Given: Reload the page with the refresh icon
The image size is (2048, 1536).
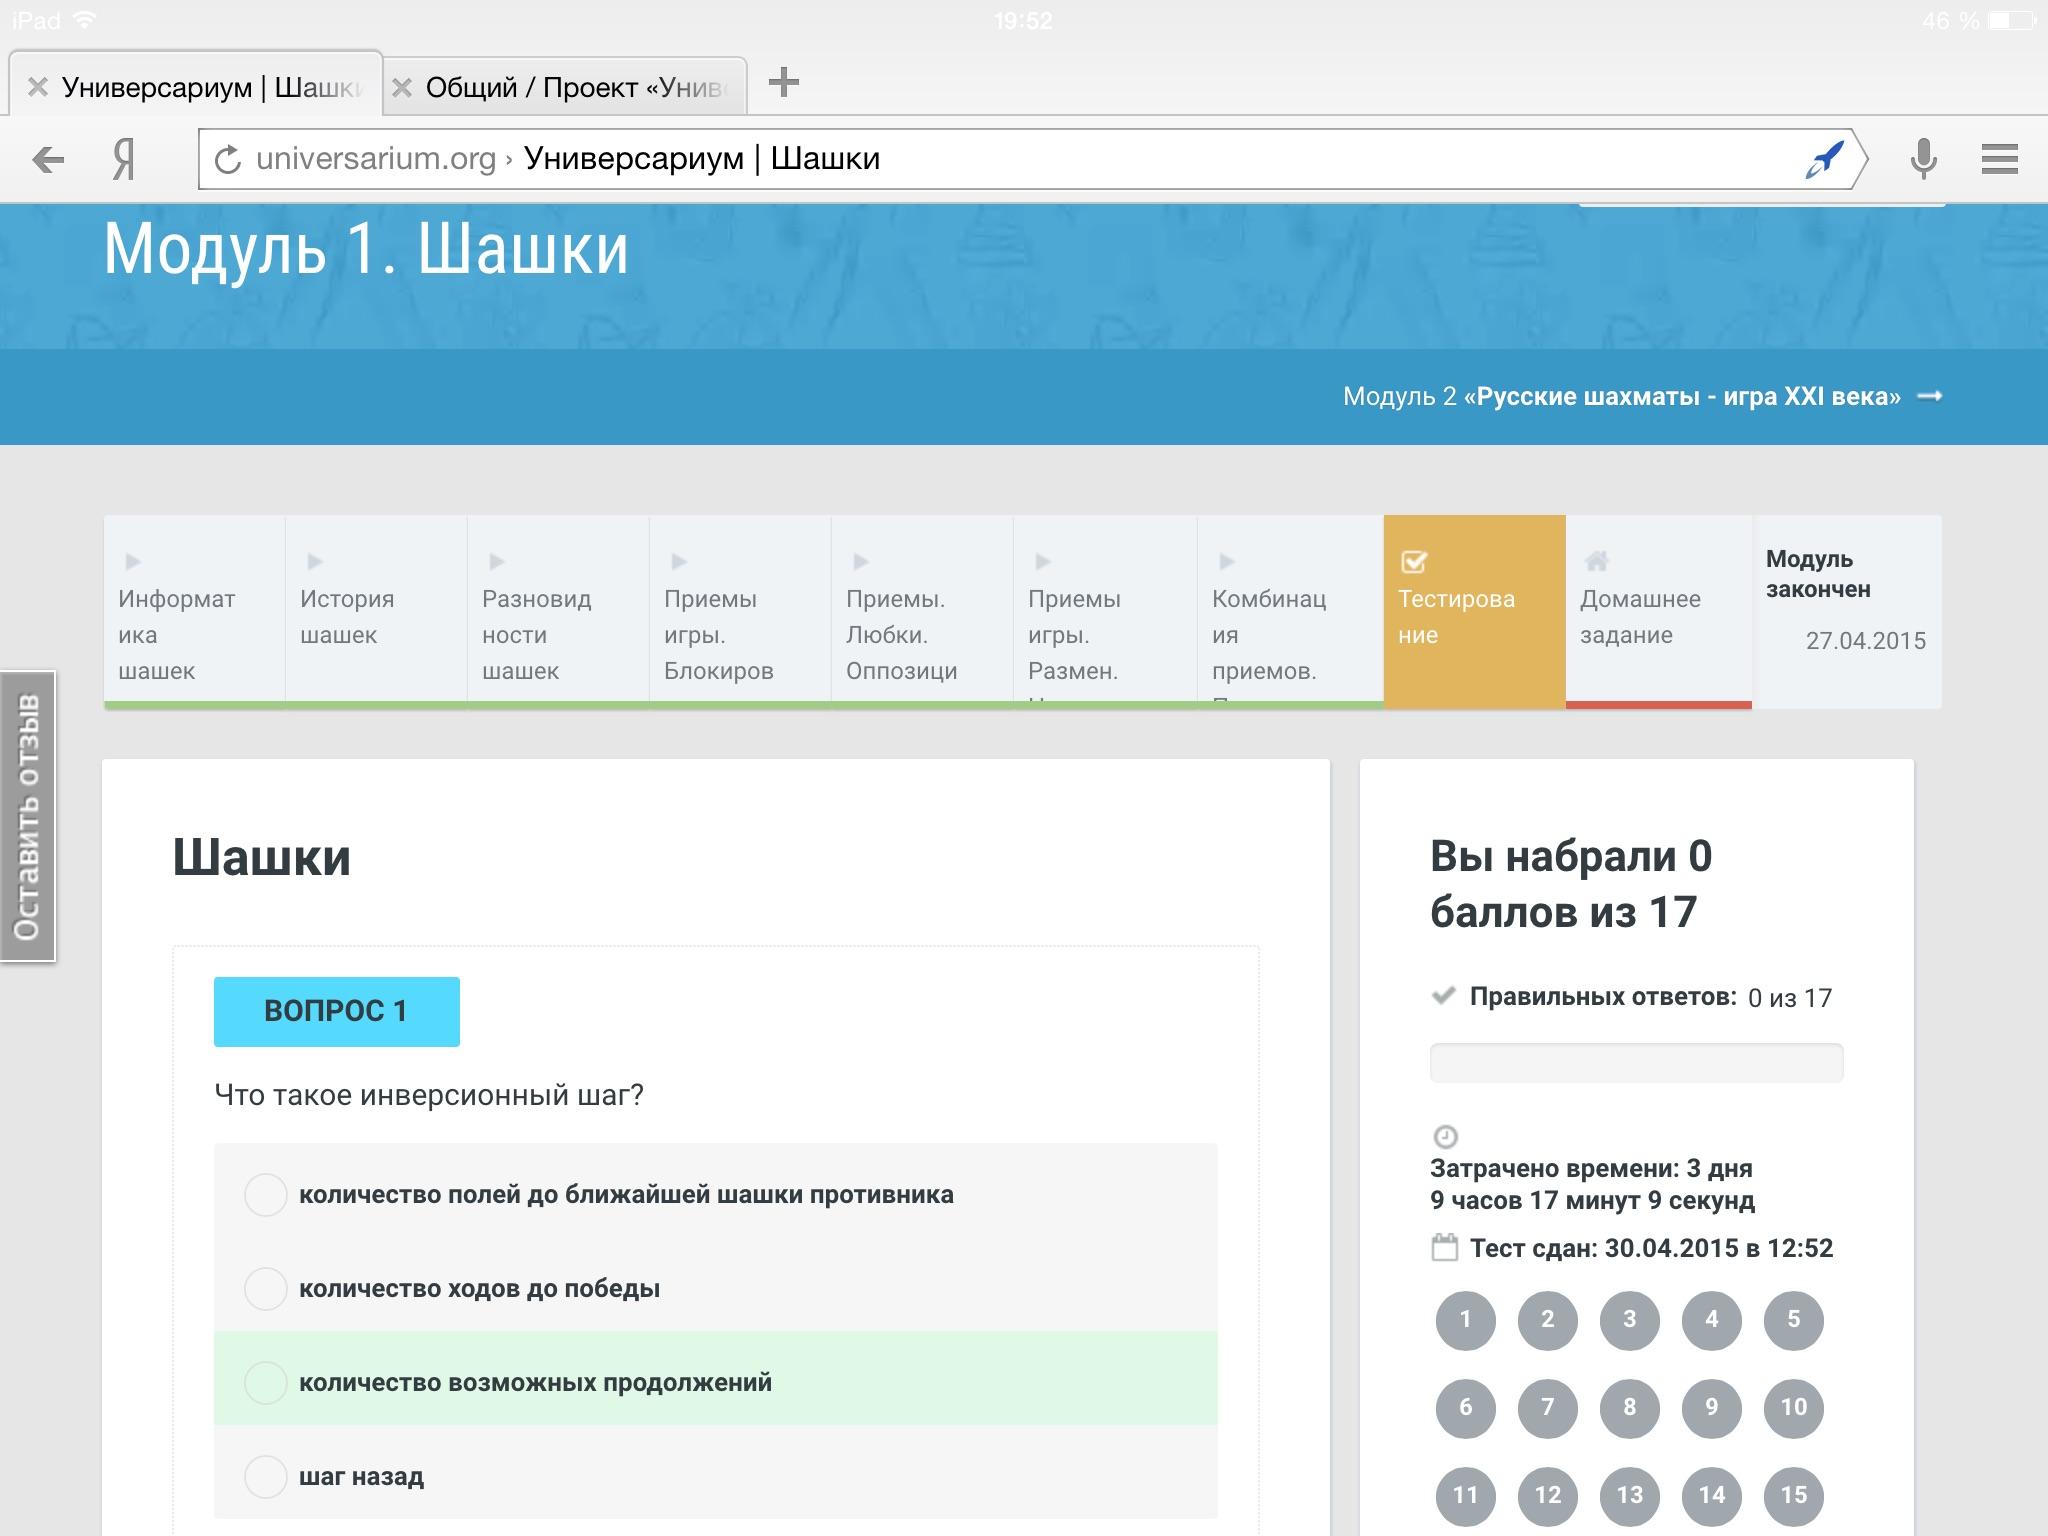Looking at the screenshot, I should tap(228, 159).
